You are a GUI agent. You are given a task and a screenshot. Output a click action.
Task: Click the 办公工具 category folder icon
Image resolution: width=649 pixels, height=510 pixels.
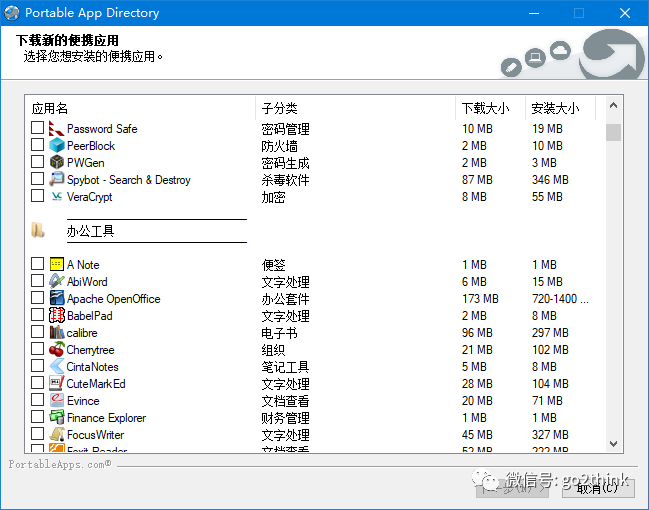point(38,230)
